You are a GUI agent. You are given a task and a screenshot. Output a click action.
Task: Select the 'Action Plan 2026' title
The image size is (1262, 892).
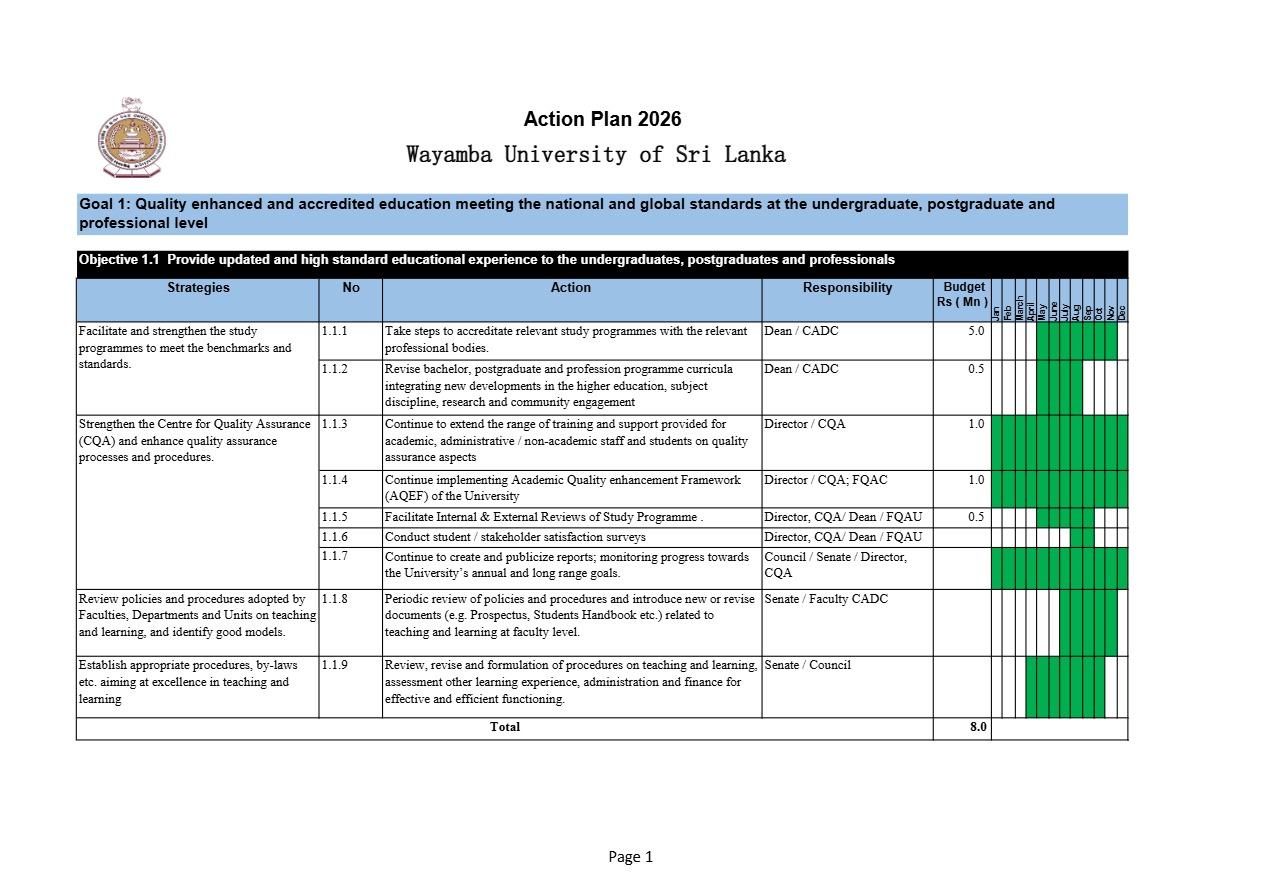(x=602, y=120)
